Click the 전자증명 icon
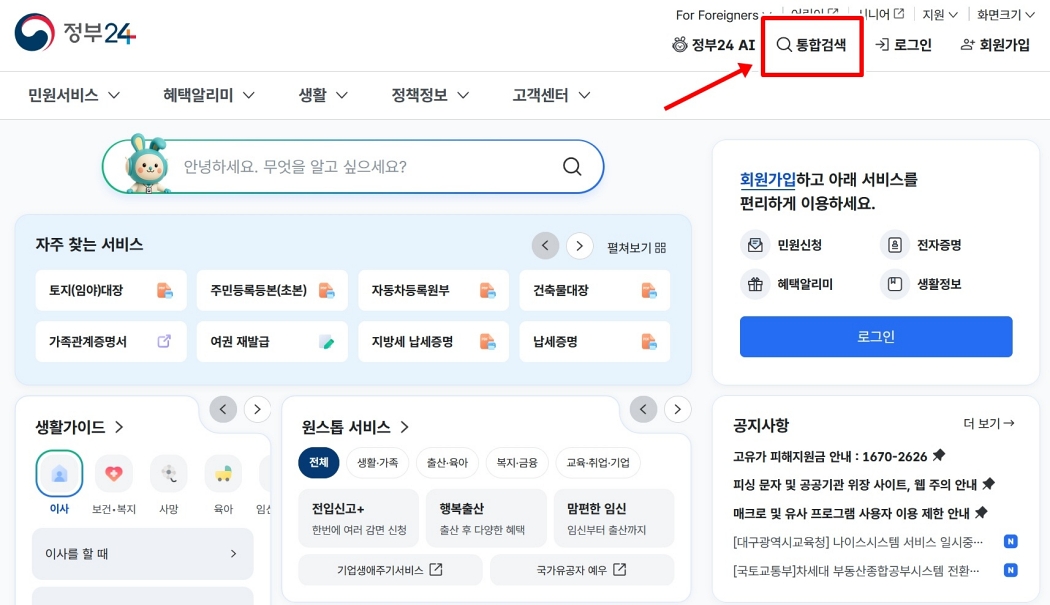This screenshot has height=605, width=1050. 895,245
